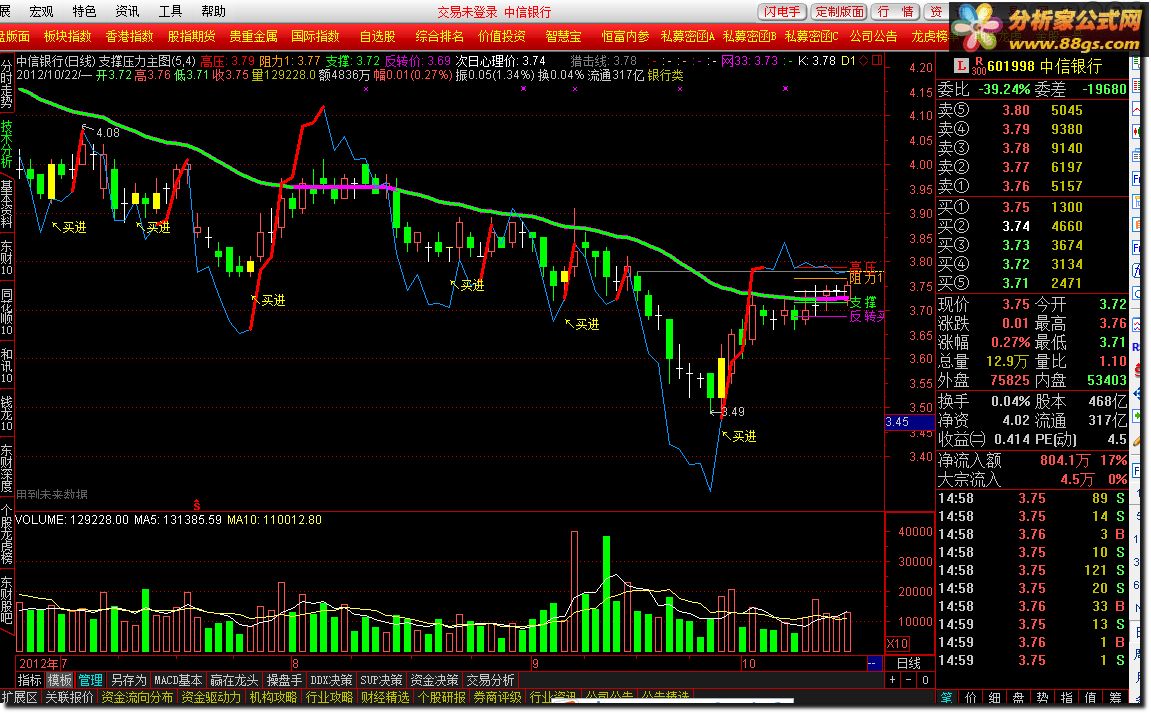Click the minus zoom button
Viewport: 1151px width, 713px height.
909,680
